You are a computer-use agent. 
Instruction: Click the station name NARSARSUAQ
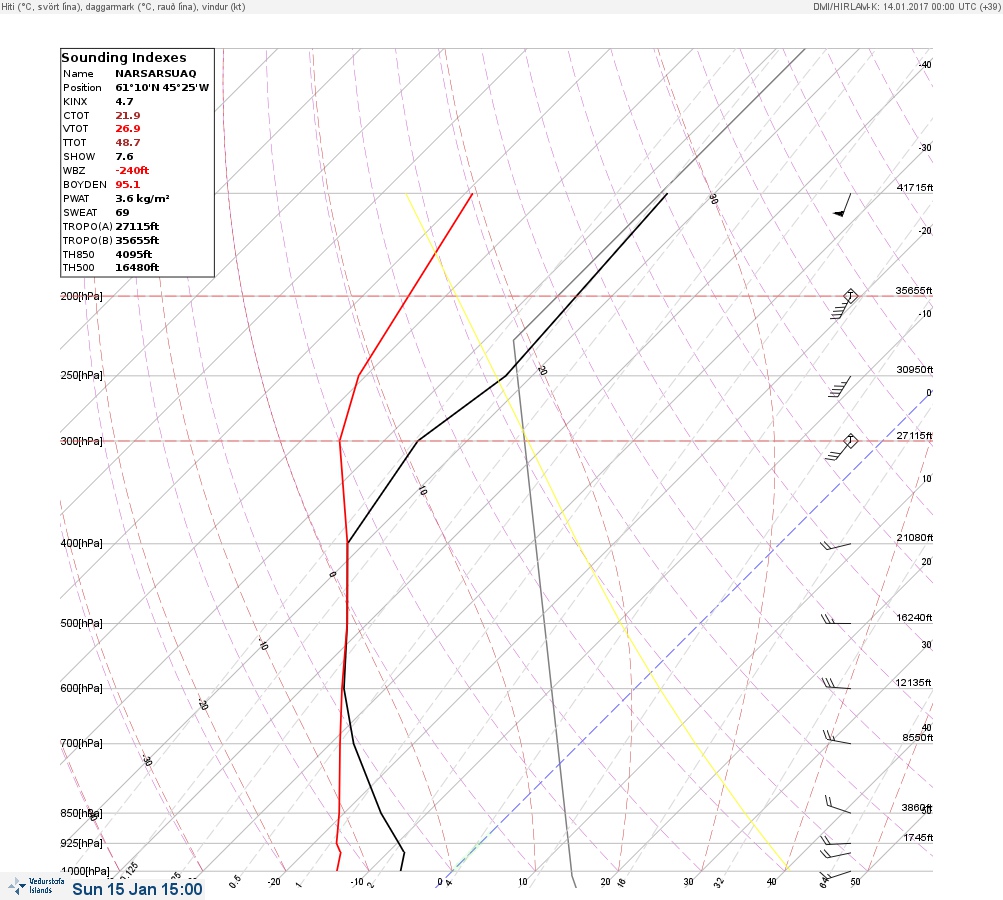click(155, 74)
